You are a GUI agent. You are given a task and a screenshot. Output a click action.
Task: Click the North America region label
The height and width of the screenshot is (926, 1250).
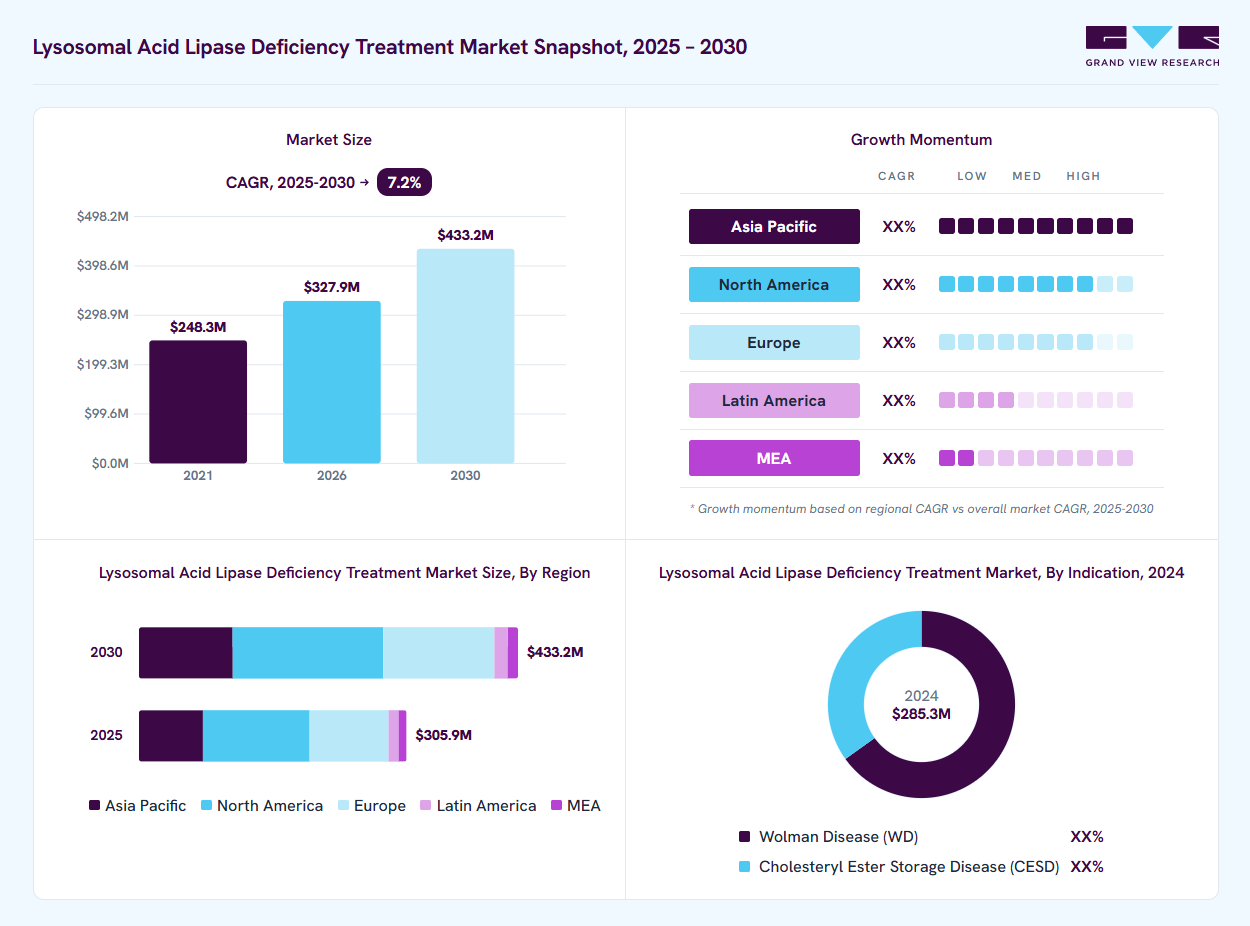774,284
